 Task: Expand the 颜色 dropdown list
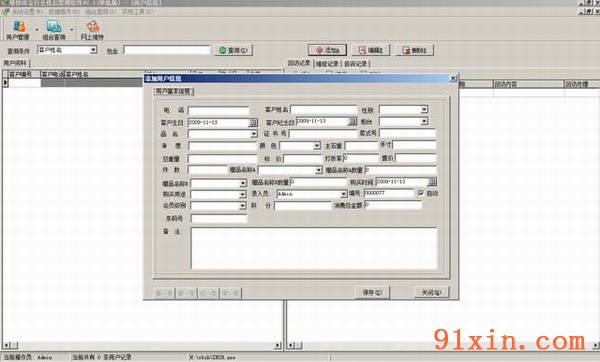click(317, 146)
